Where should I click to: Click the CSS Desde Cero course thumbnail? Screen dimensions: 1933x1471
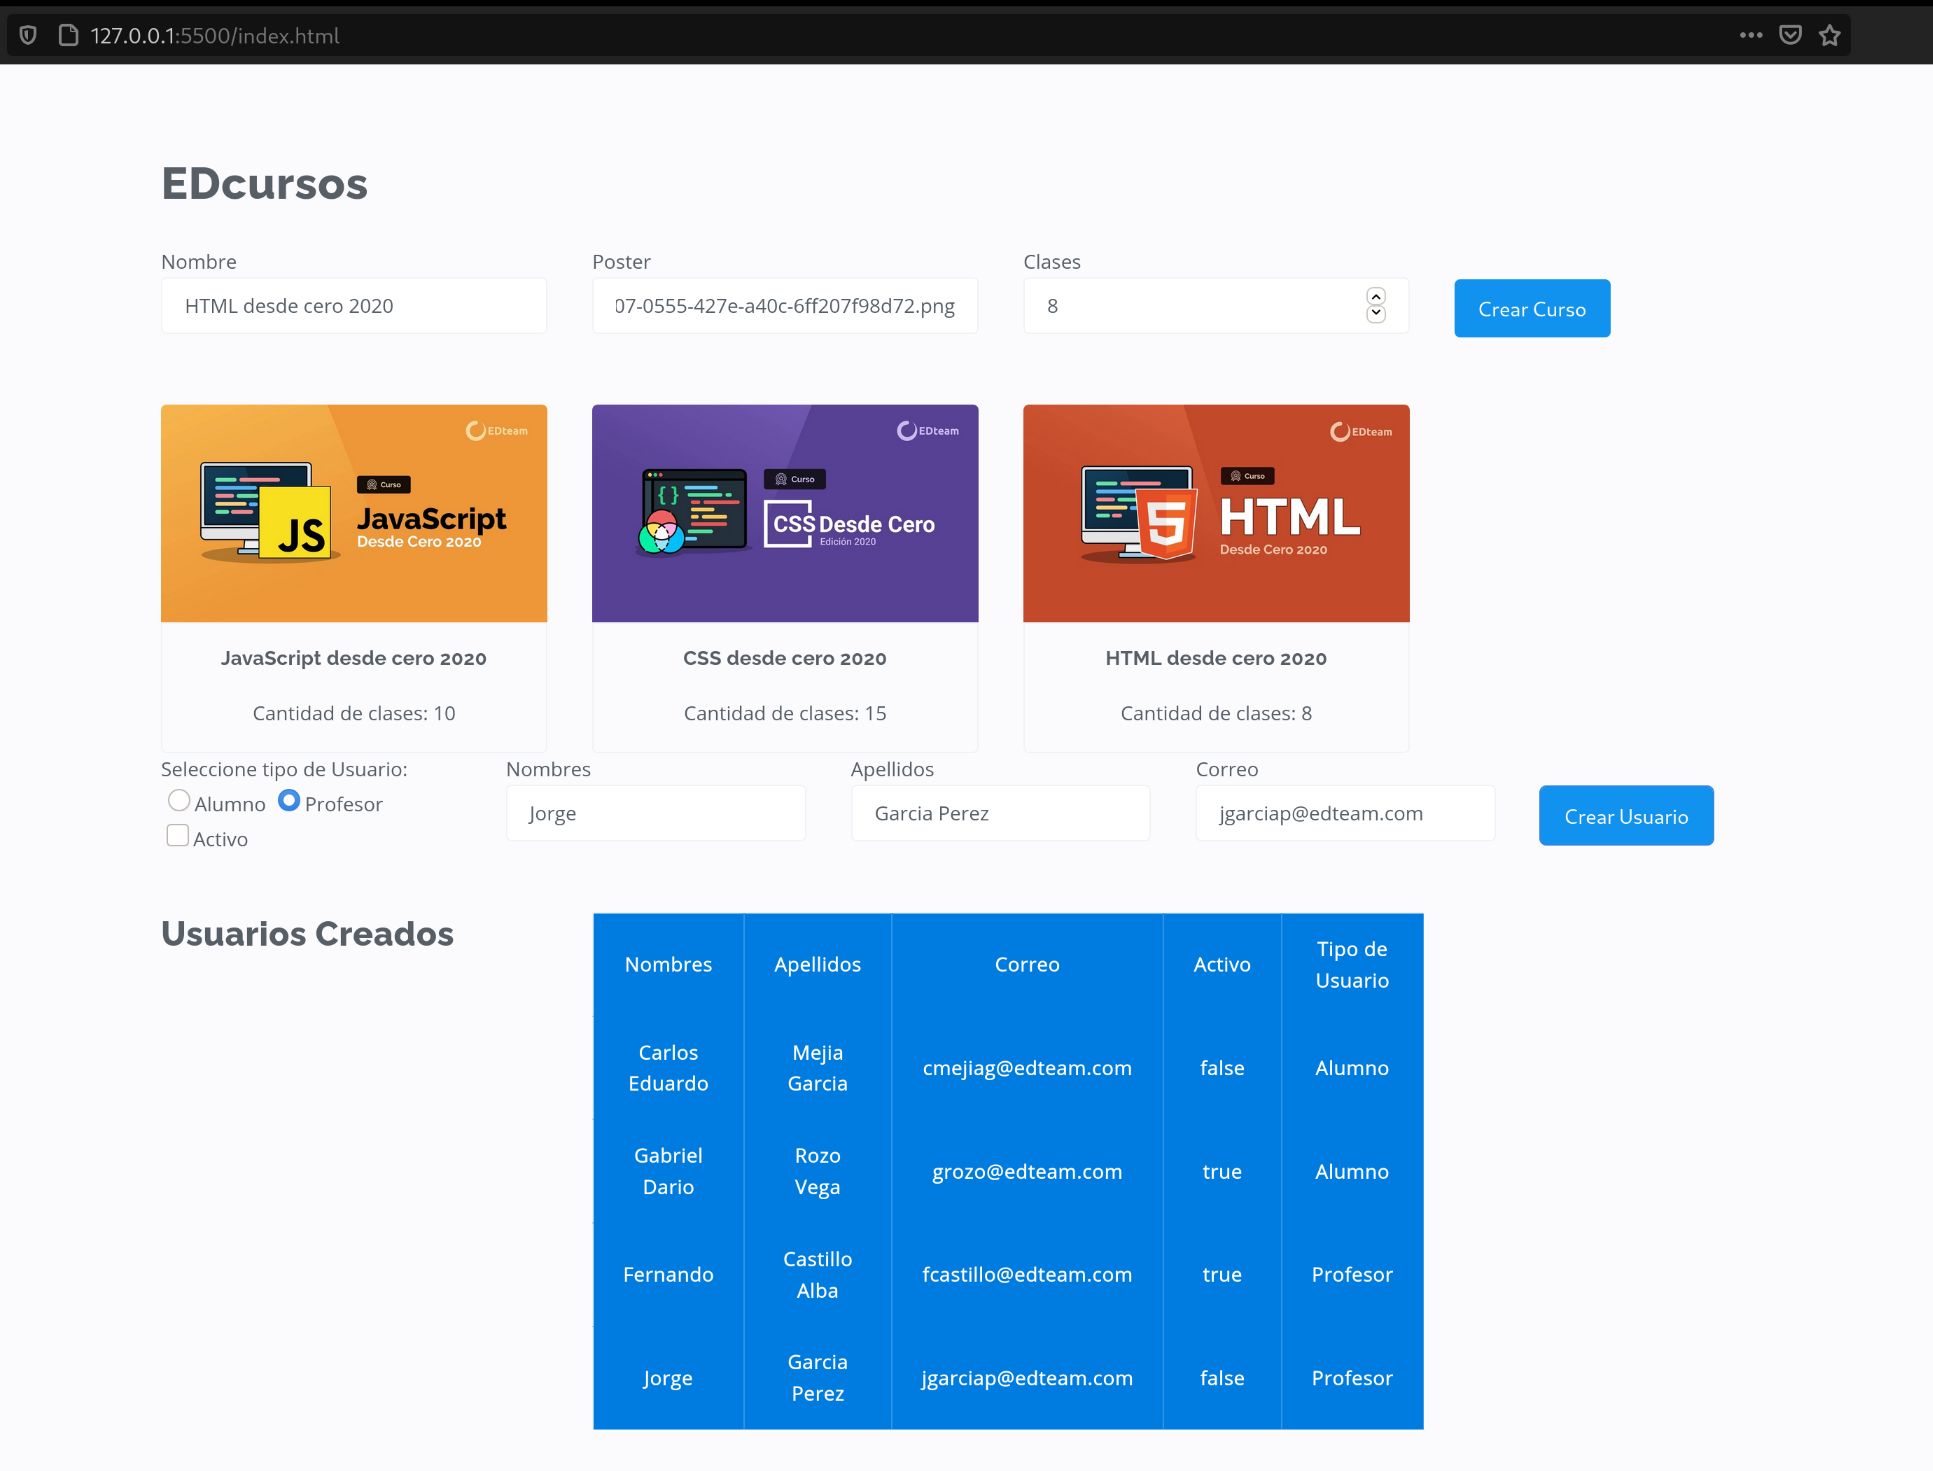pyautogui.click(x=784, y=513)
